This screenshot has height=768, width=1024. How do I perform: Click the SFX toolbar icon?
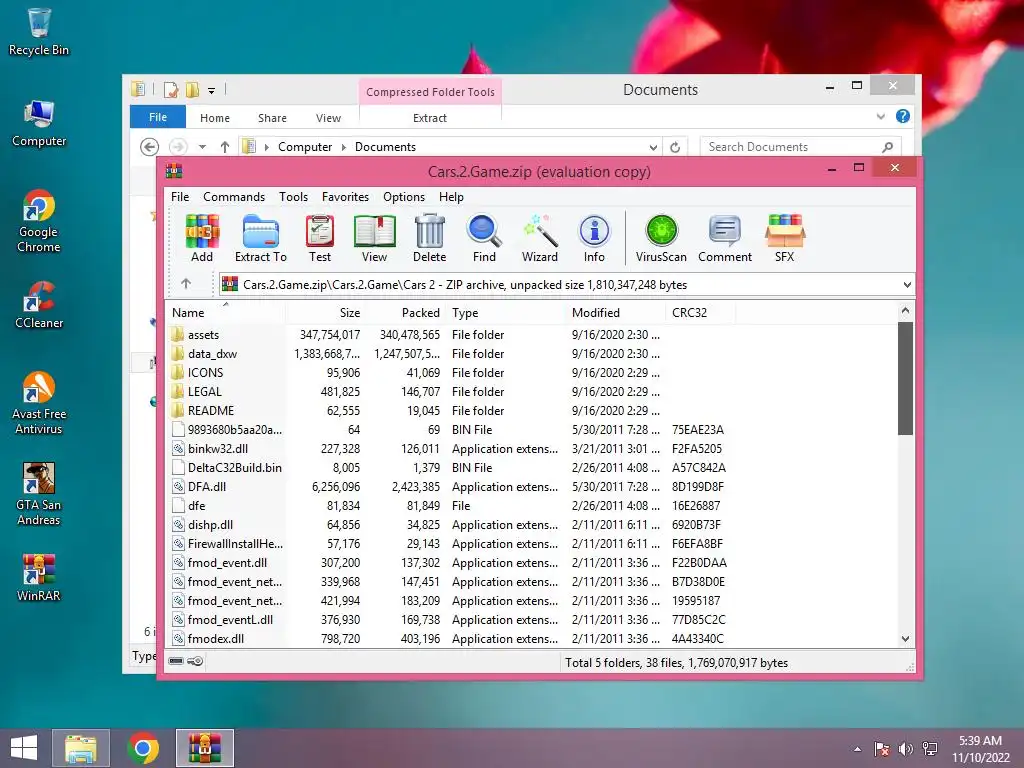click(x=784, y=238)
